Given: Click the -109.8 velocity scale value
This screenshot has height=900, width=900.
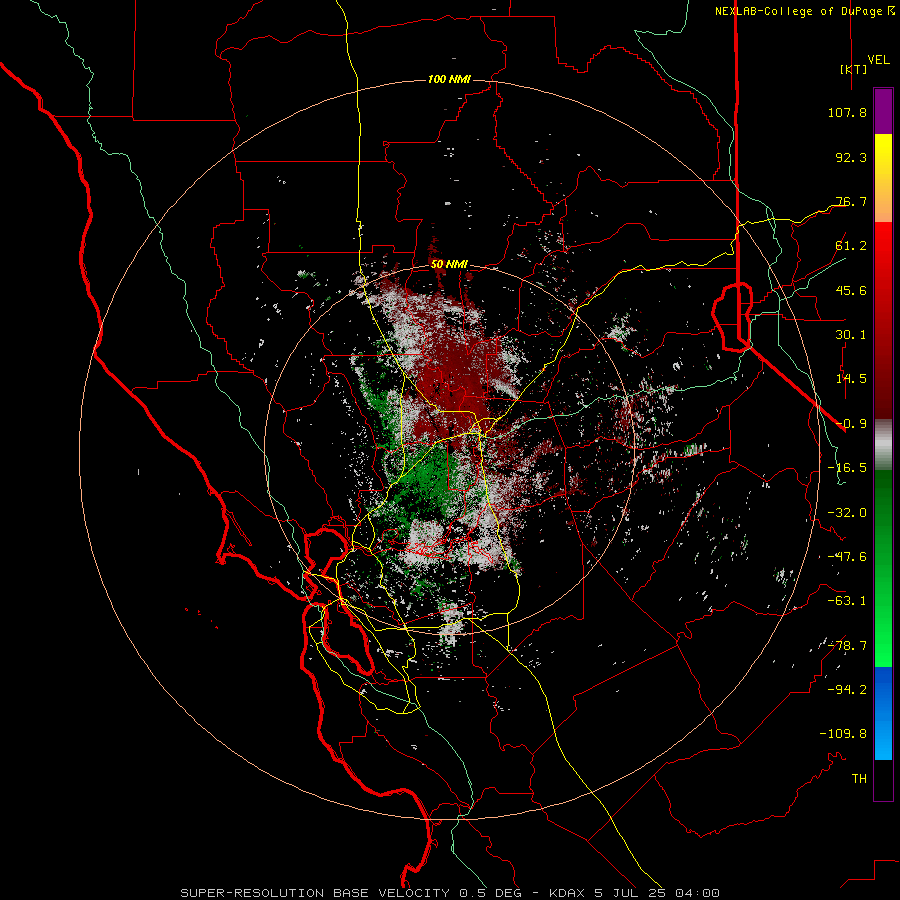Looking at the screenshot, I should [x=843, y=734].
